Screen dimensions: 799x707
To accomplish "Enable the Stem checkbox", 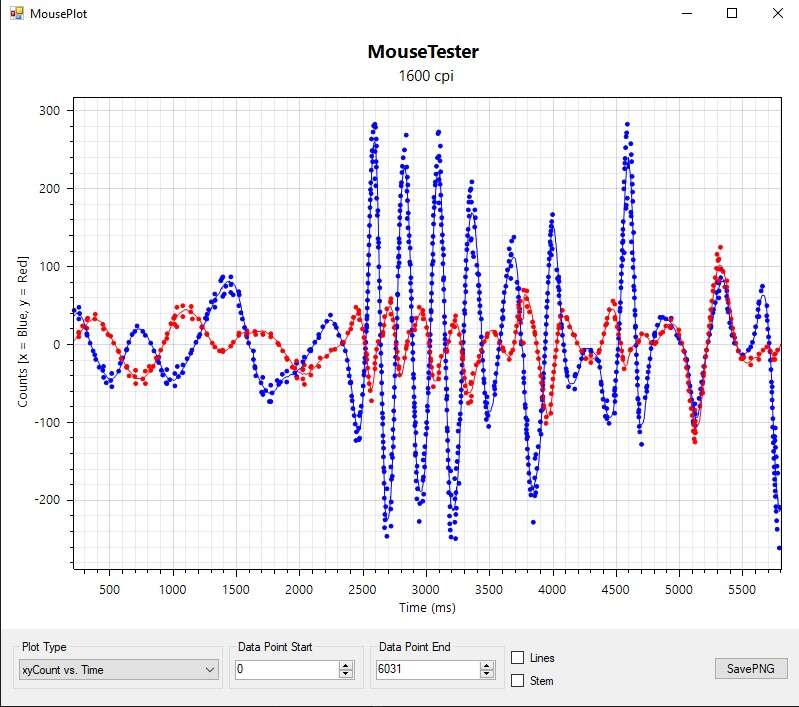I will click(x=518, y=681).
